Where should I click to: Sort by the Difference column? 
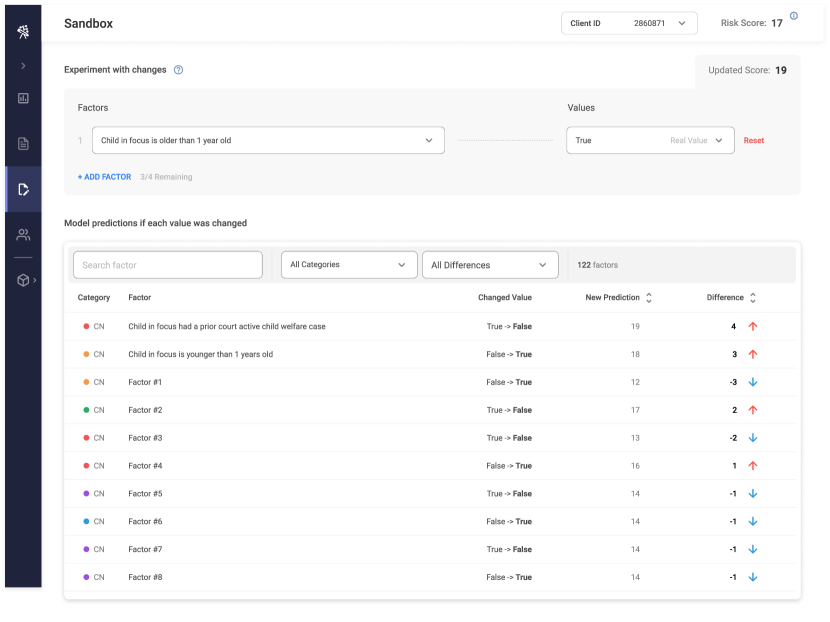pos(753,298)
